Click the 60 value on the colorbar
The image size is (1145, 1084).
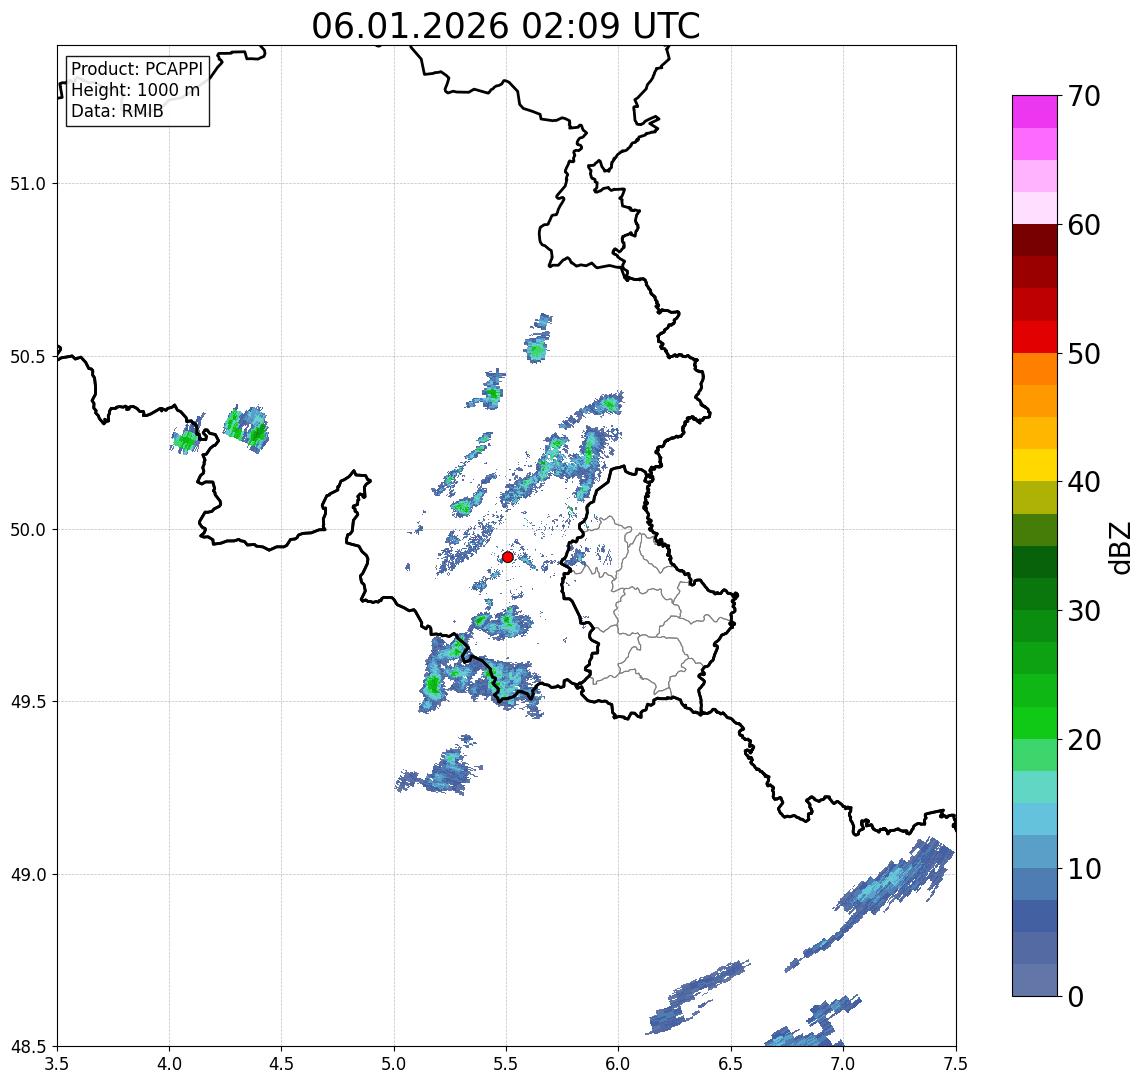(x=1084, y=225)
